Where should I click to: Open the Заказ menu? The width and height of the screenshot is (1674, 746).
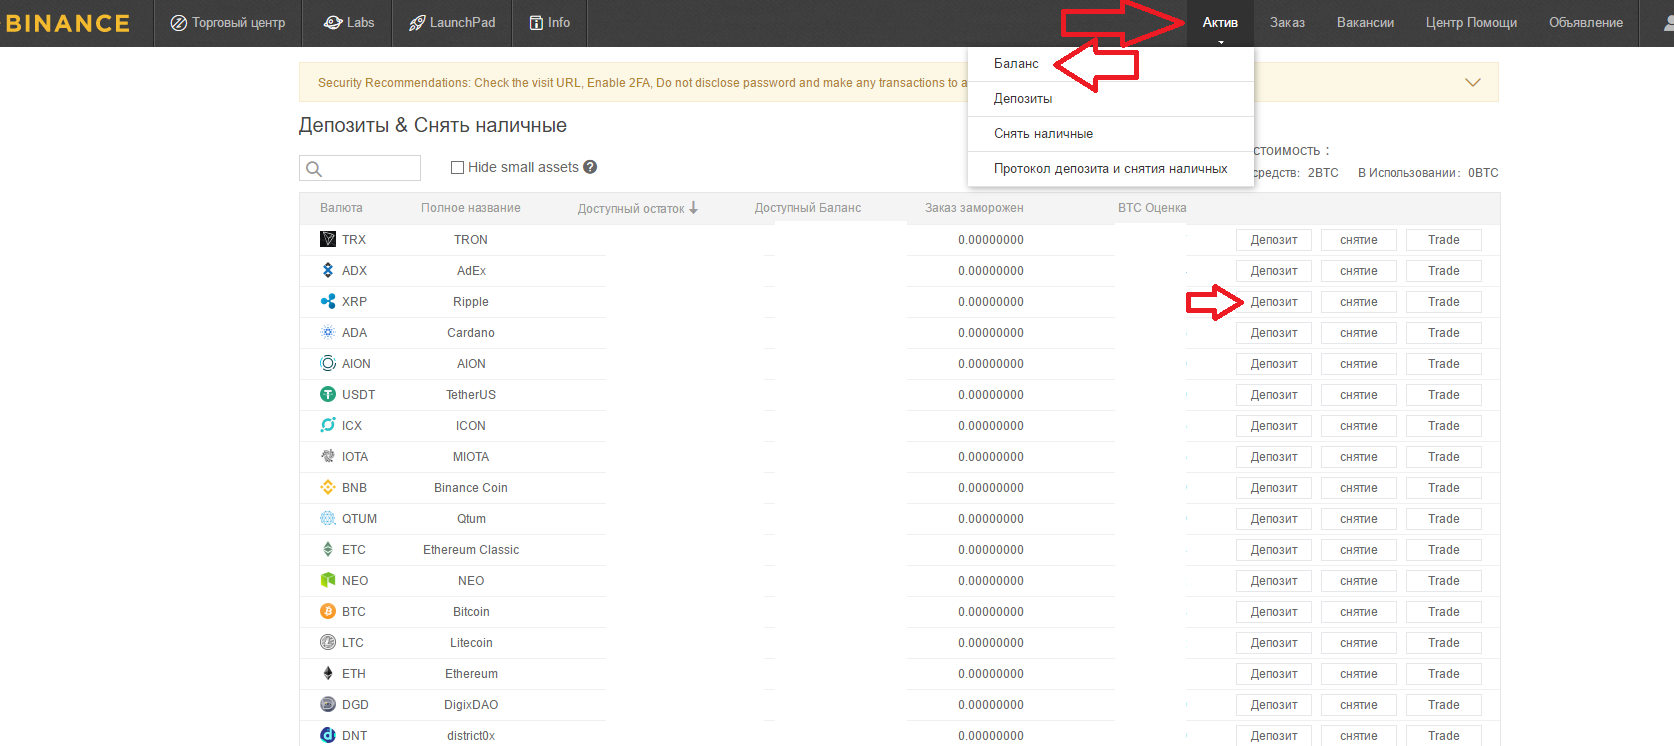coord(1287,23)
